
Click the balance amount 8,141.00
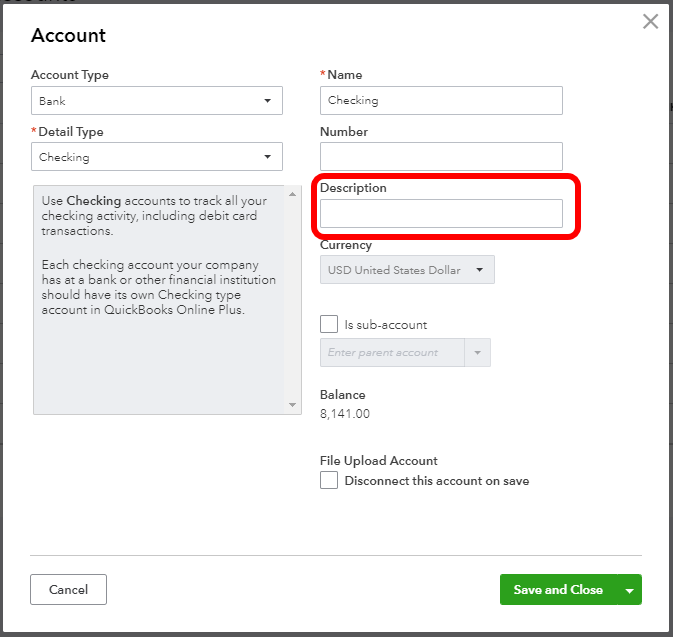pos(345,414)
